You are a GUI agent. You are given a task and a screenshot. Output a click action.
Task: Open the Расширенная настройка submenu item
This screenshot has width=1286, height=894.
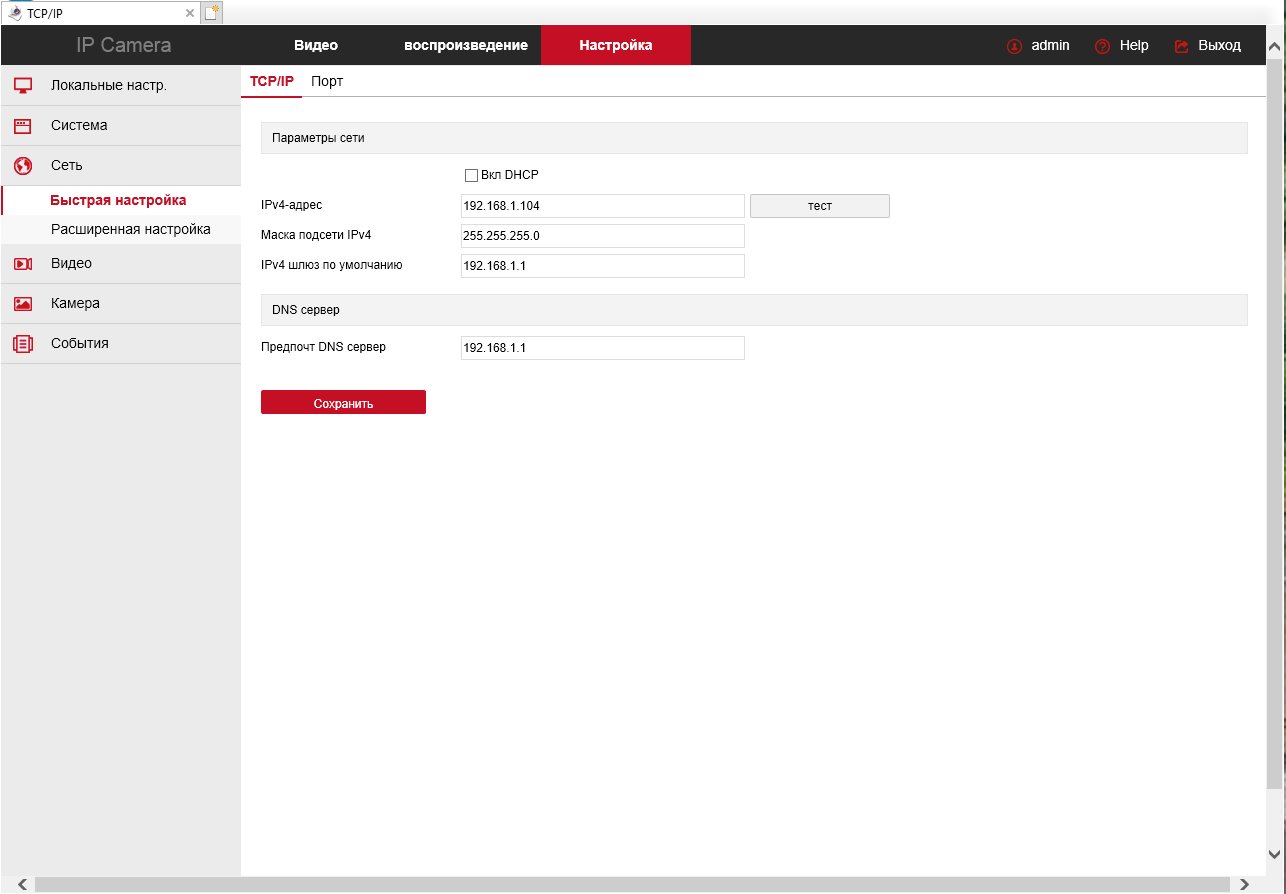coord(130,230)
